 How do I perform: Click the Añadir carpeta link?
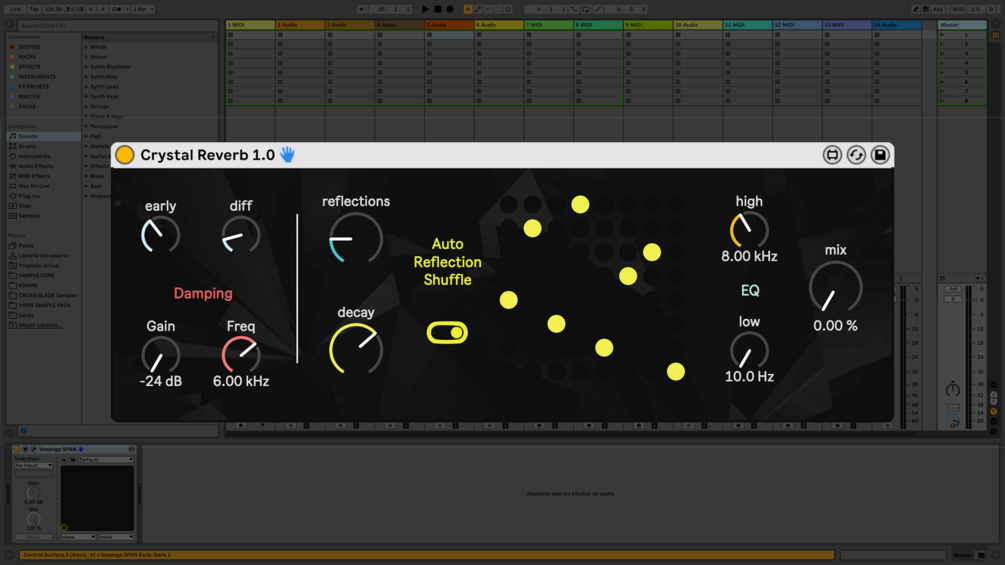tap(40, 325)
